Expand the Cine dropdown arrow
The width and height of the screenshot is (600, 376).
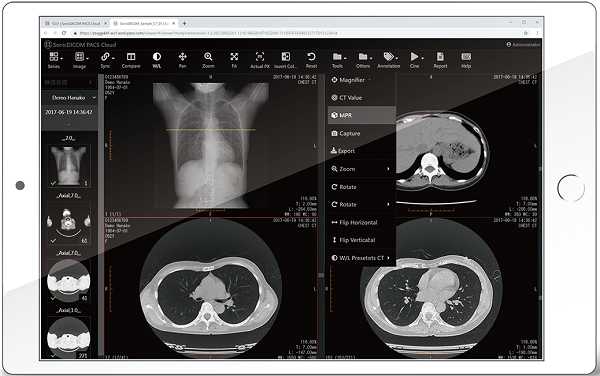point(422,59)
